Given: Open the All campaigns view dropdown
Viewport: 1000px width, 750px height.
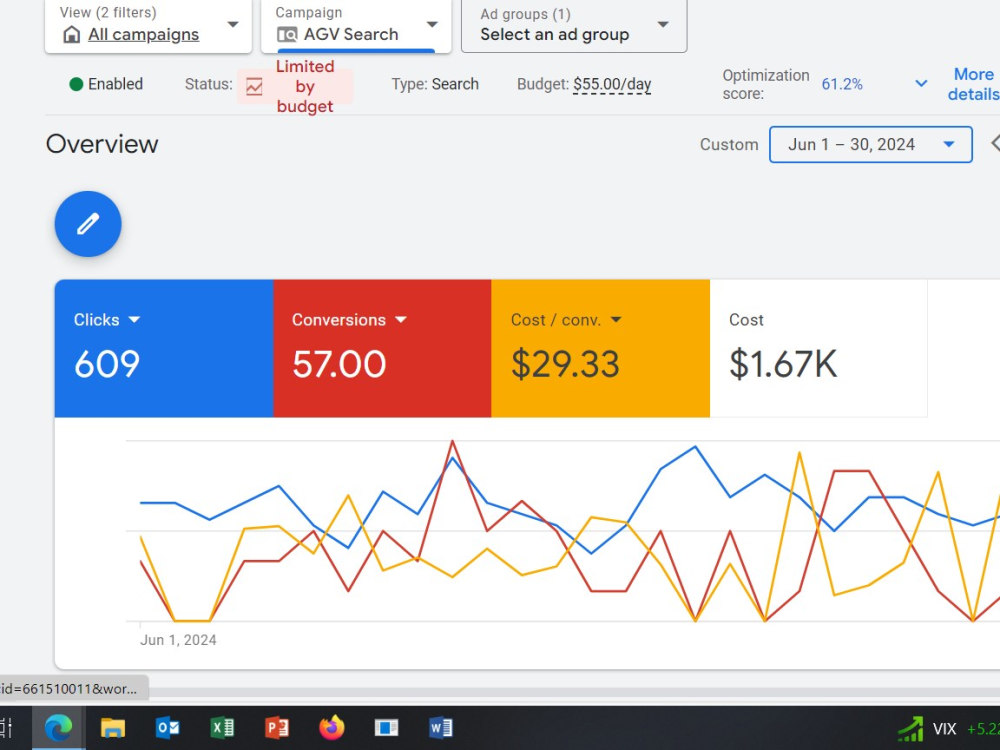Looking at the screenshot, I should [x=233, y=25].
